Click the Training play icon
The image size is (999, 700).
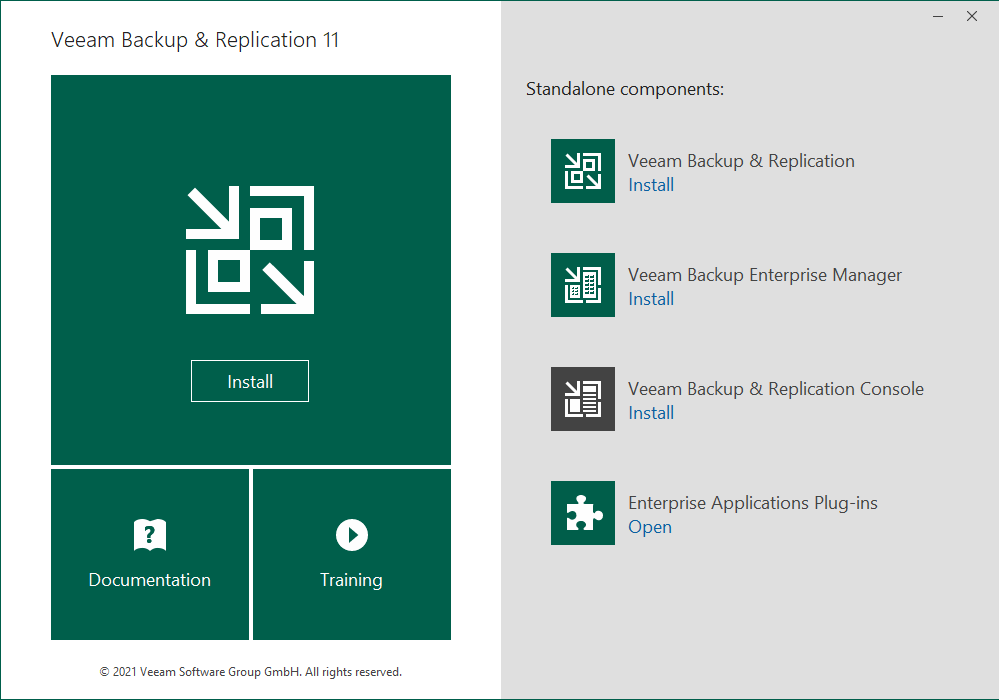pyautogui.click(x=351, y=535)
